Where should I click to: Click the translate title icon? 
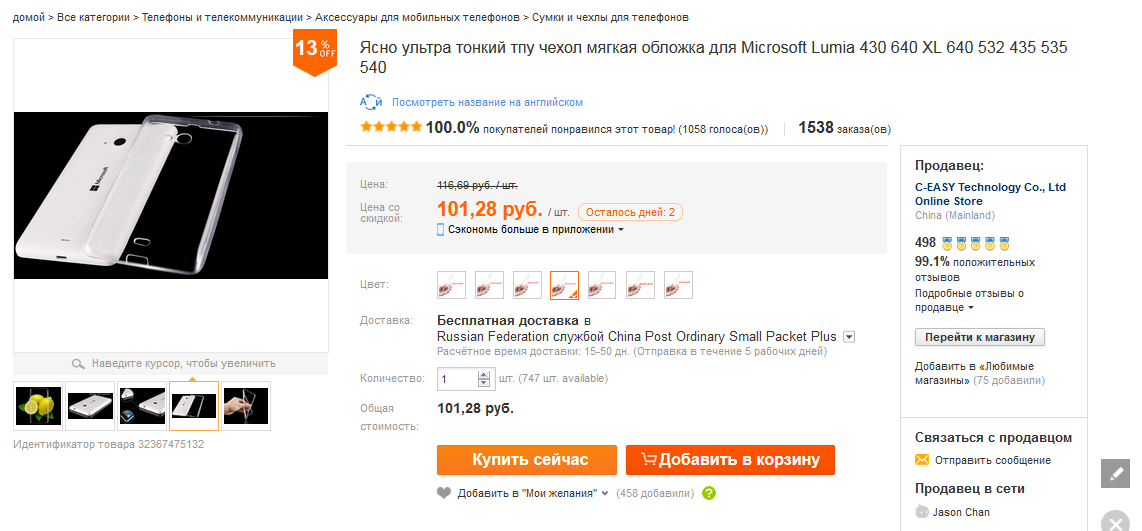click(x=371, y=102)
